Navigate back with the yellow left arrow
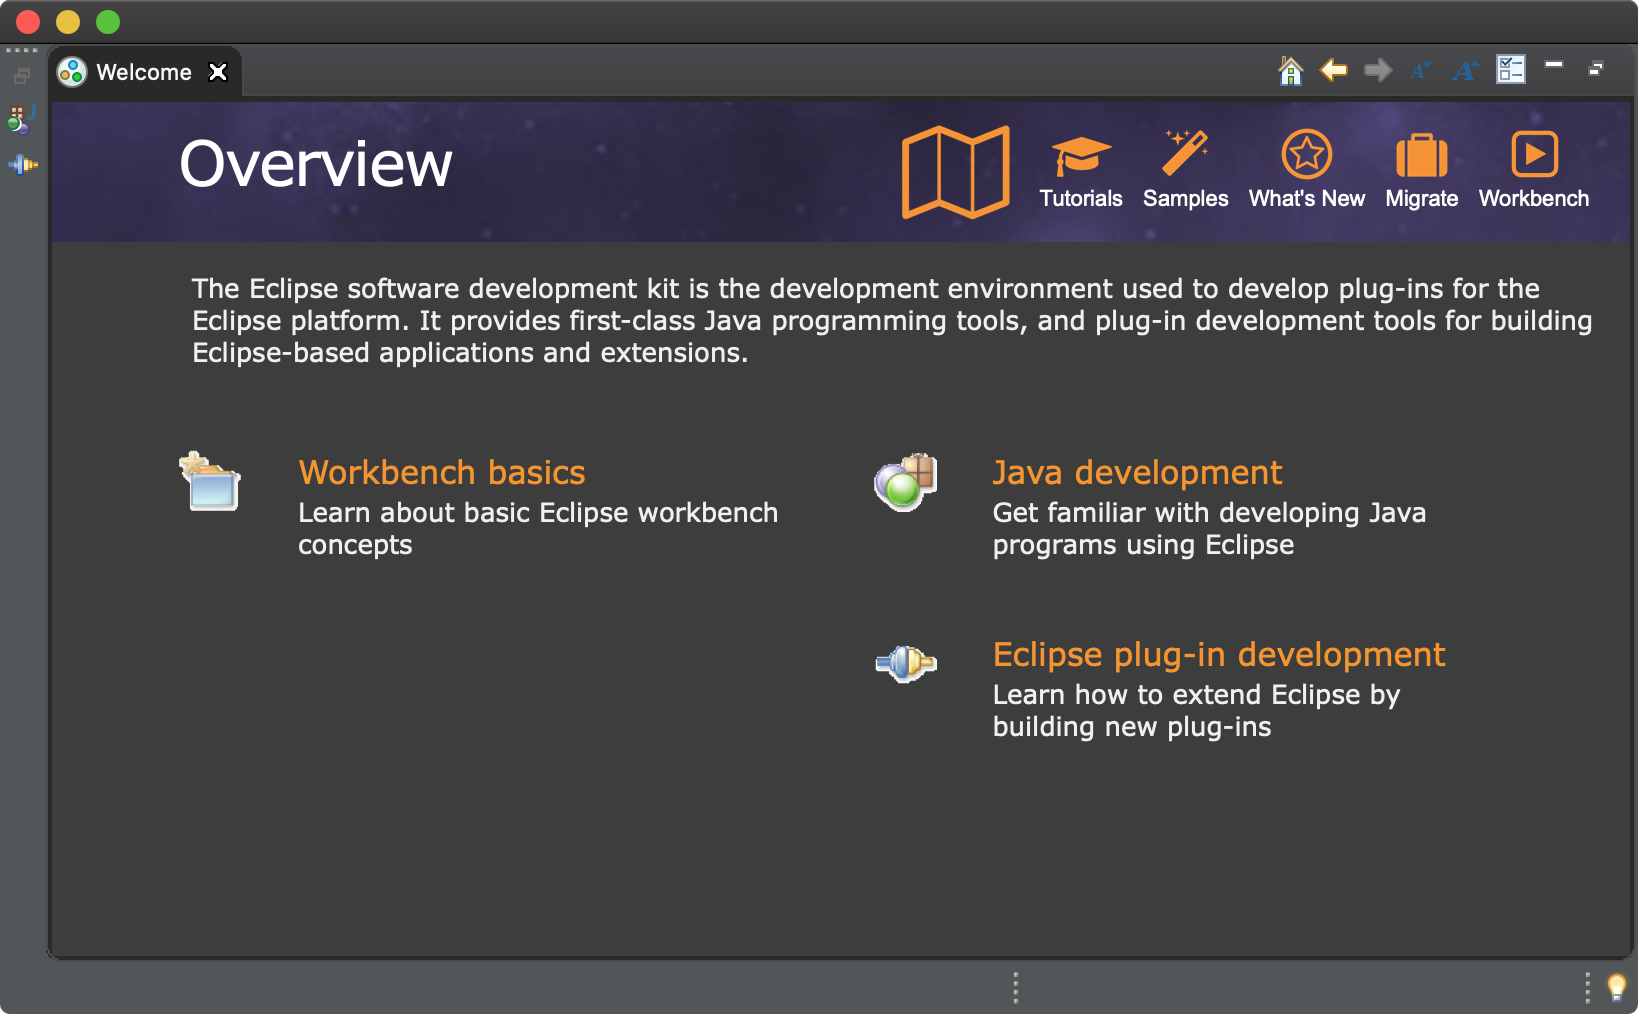Screen dimensions: 1638x1014 click(x=1334, y=70)
